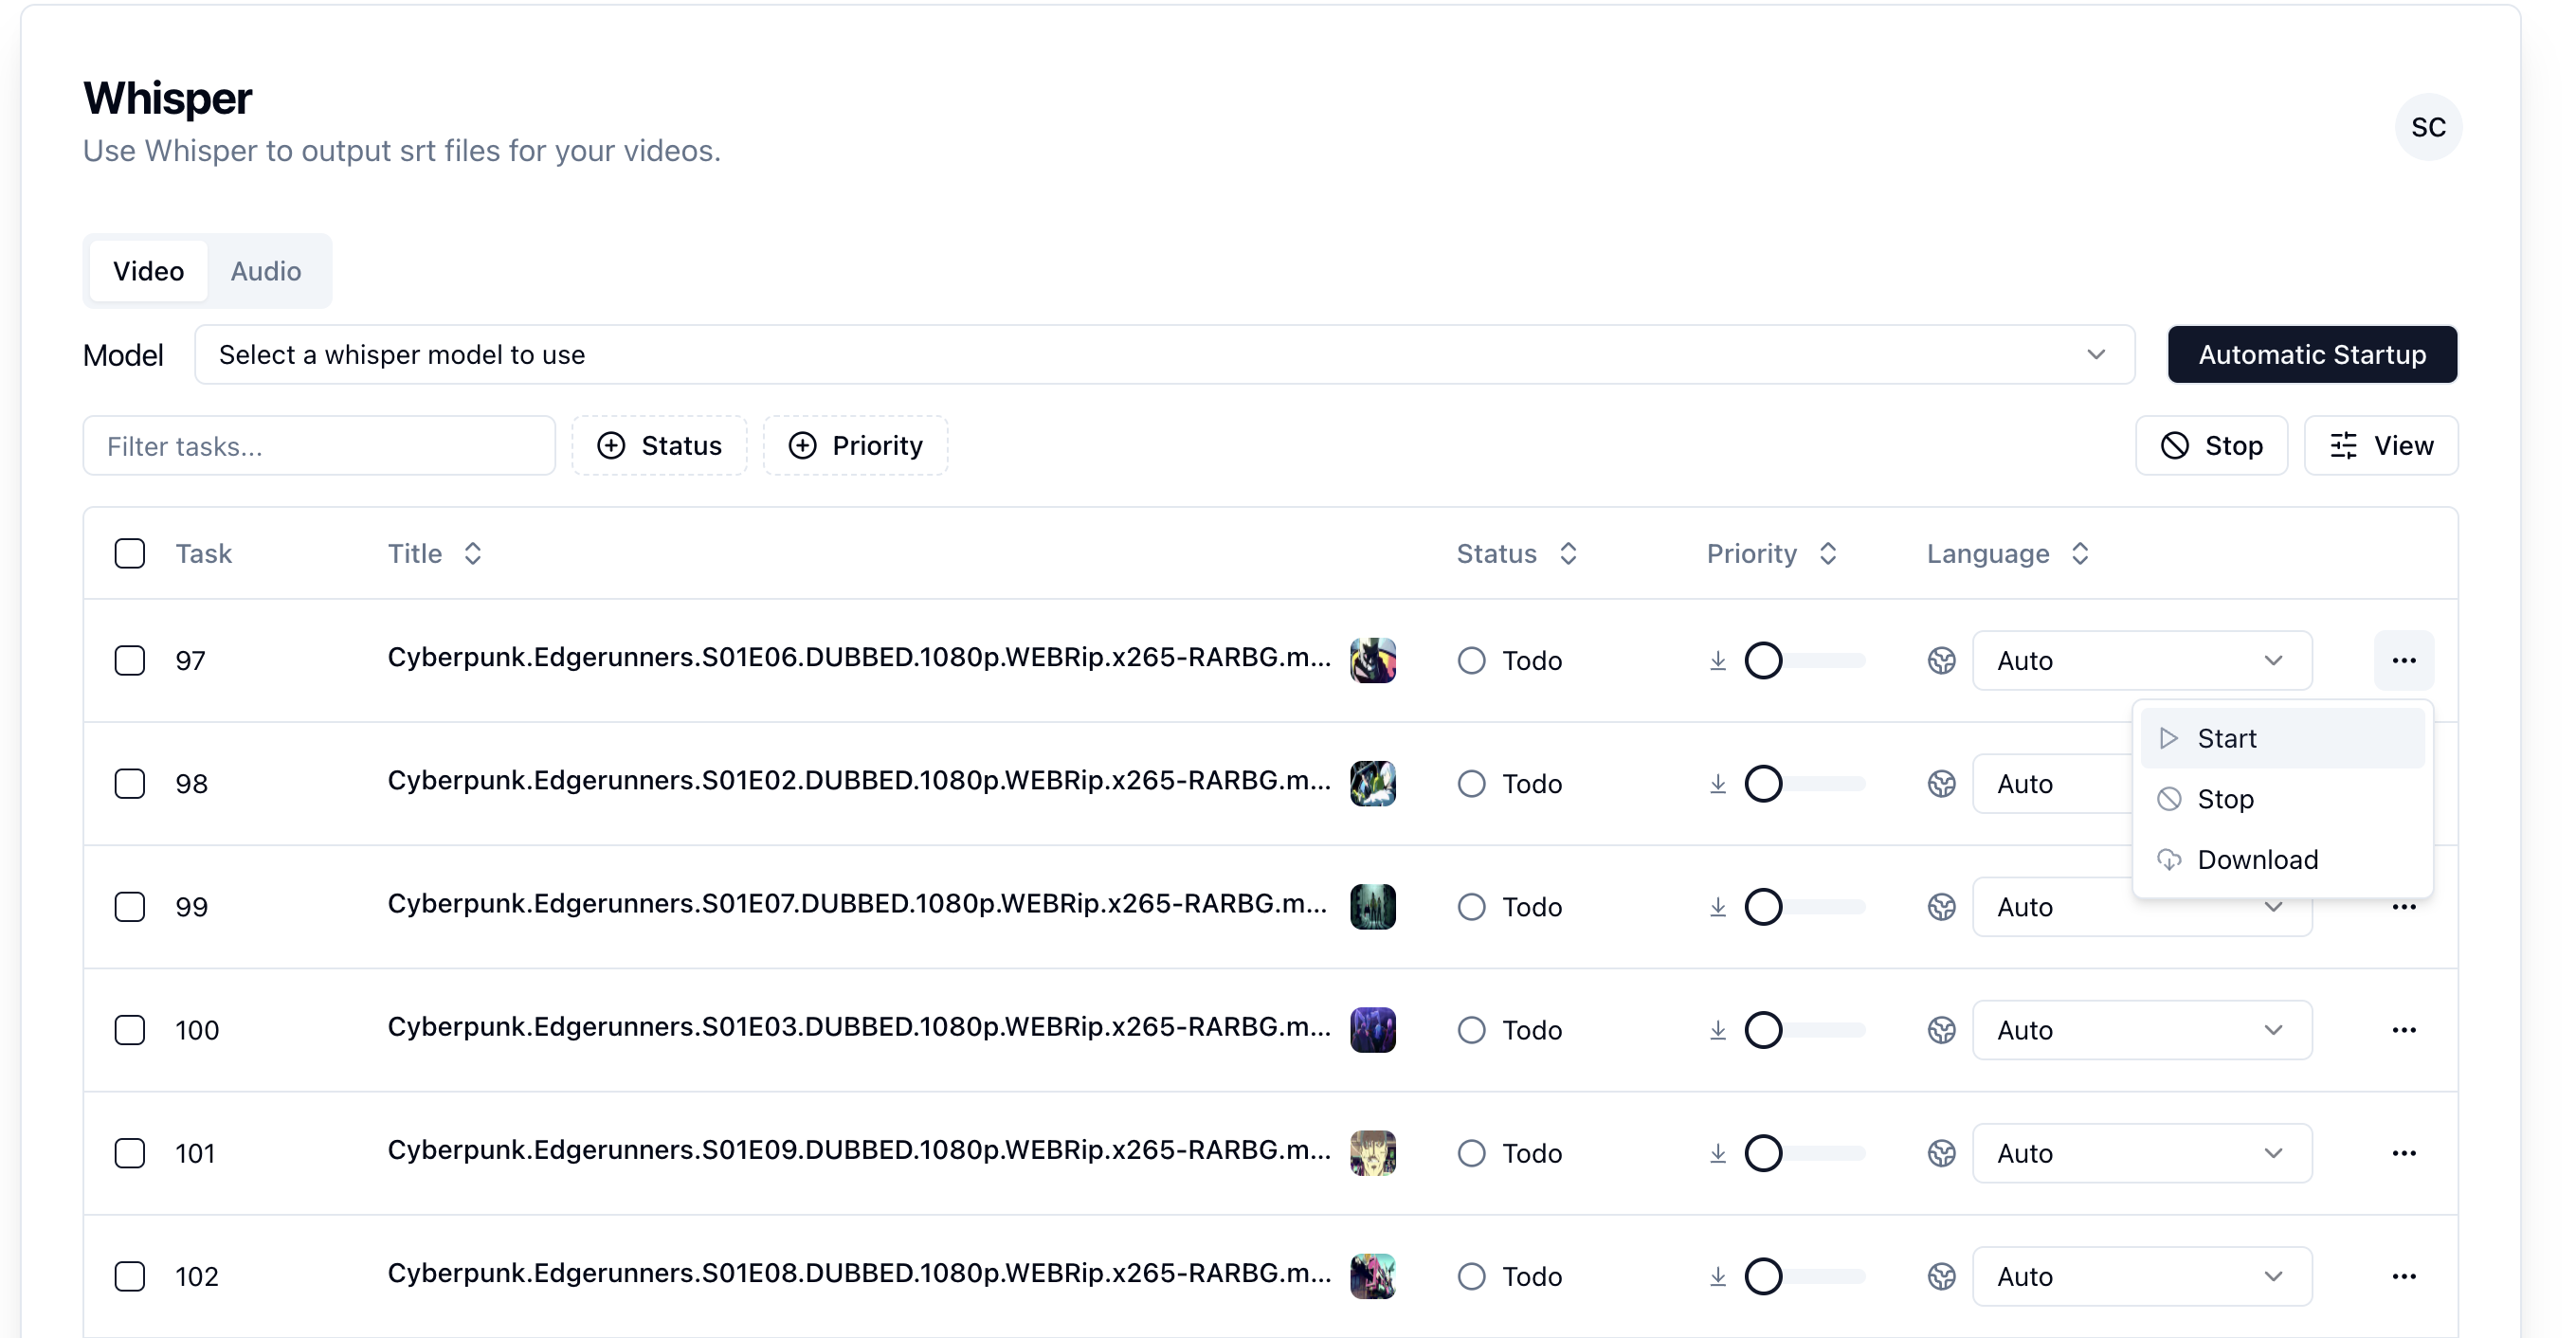
Task: Sort by the Title column arrows
Action: point(473,554)
